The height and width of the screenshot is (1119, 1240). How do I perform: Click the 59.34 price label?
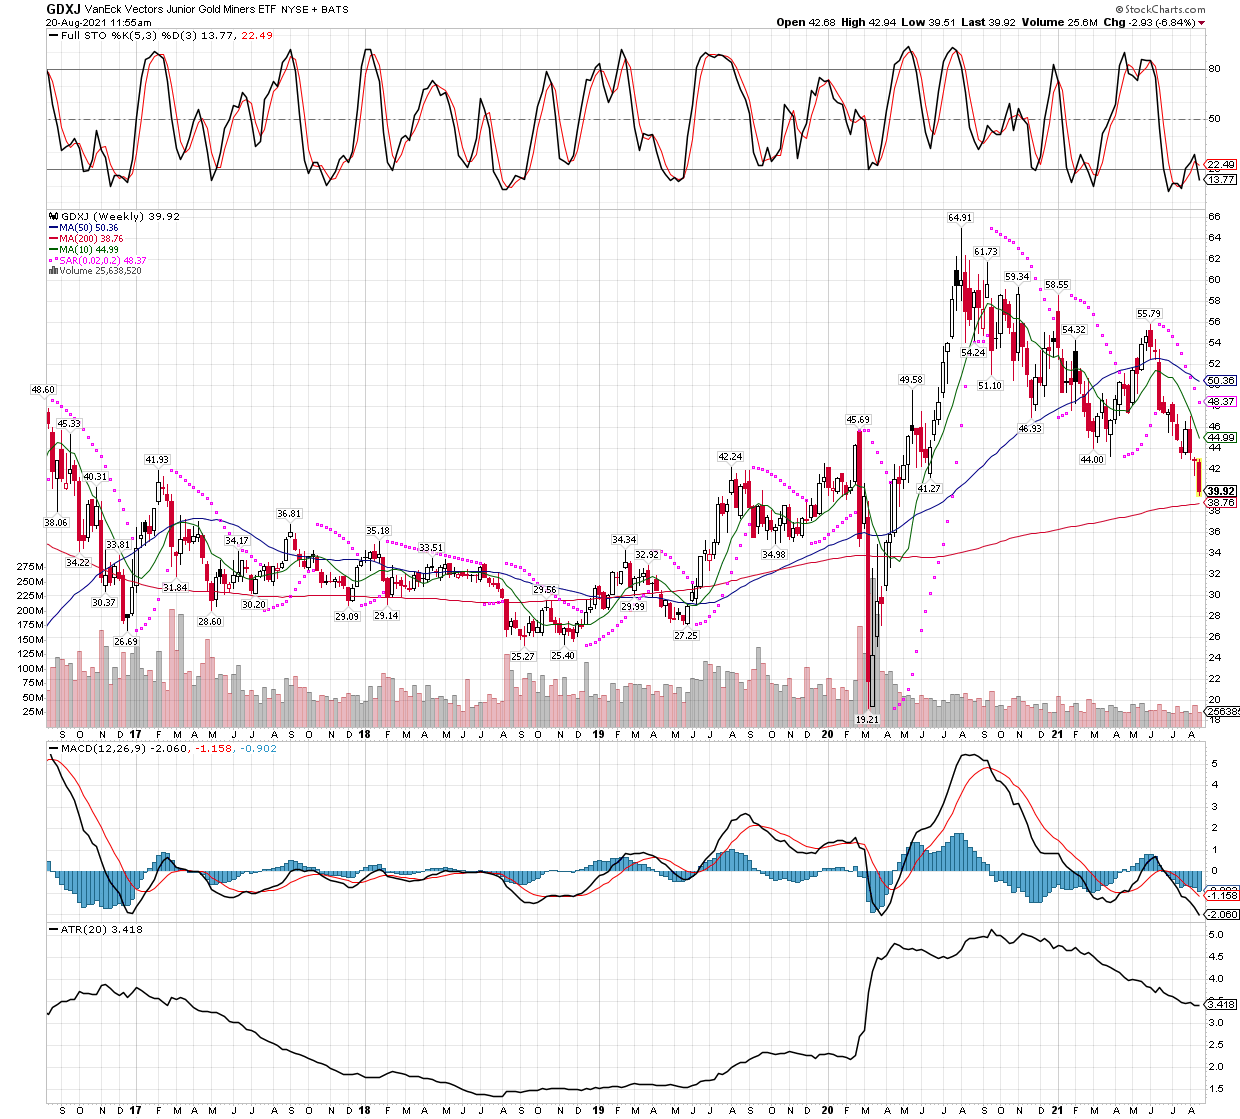(x=1017, y=277)
